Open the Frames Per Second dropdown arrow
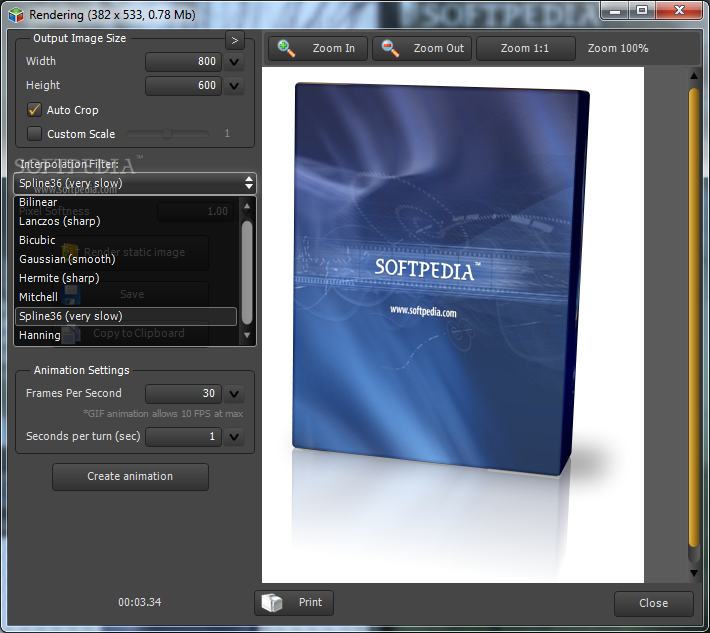This screenshot has height=633, width=710. coord(234,394)
